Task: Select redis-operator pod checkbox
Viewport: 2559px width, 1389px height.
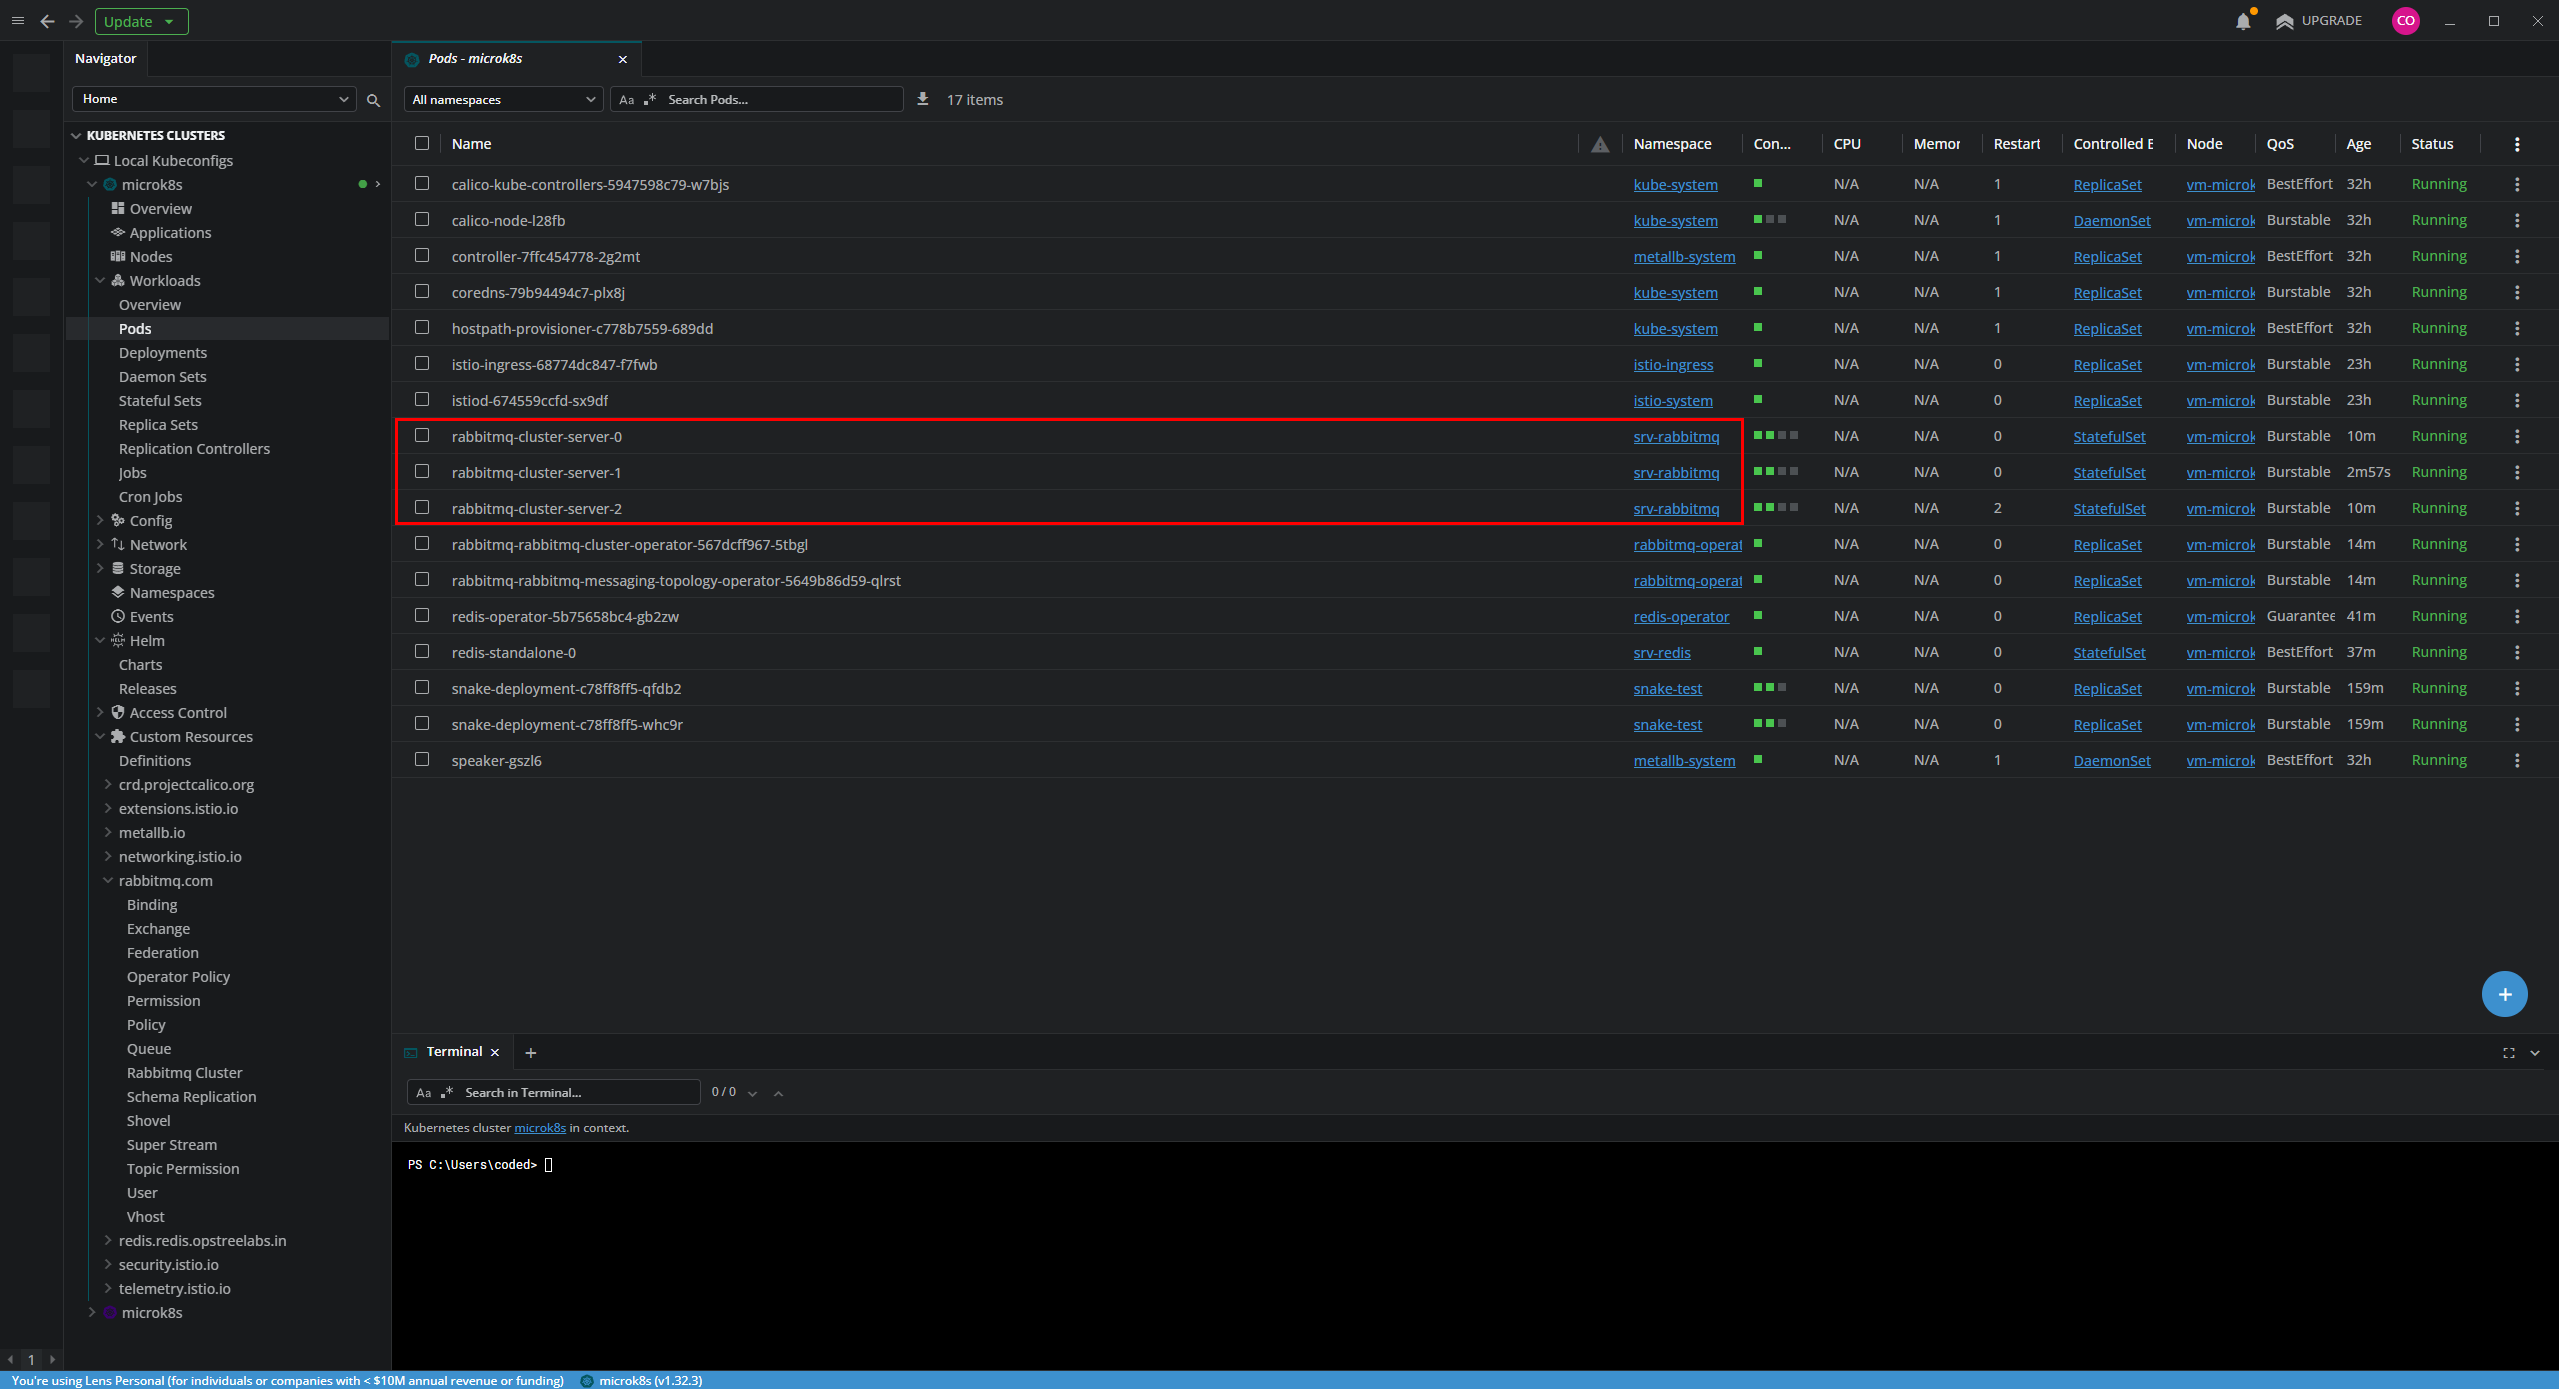Action: tap(422, 615)
